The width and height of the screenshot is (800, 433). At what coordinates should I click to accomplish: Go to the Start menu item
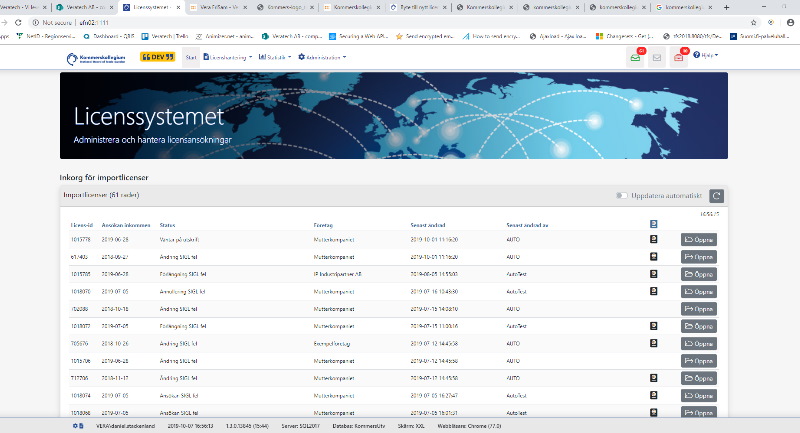point(189,57)
